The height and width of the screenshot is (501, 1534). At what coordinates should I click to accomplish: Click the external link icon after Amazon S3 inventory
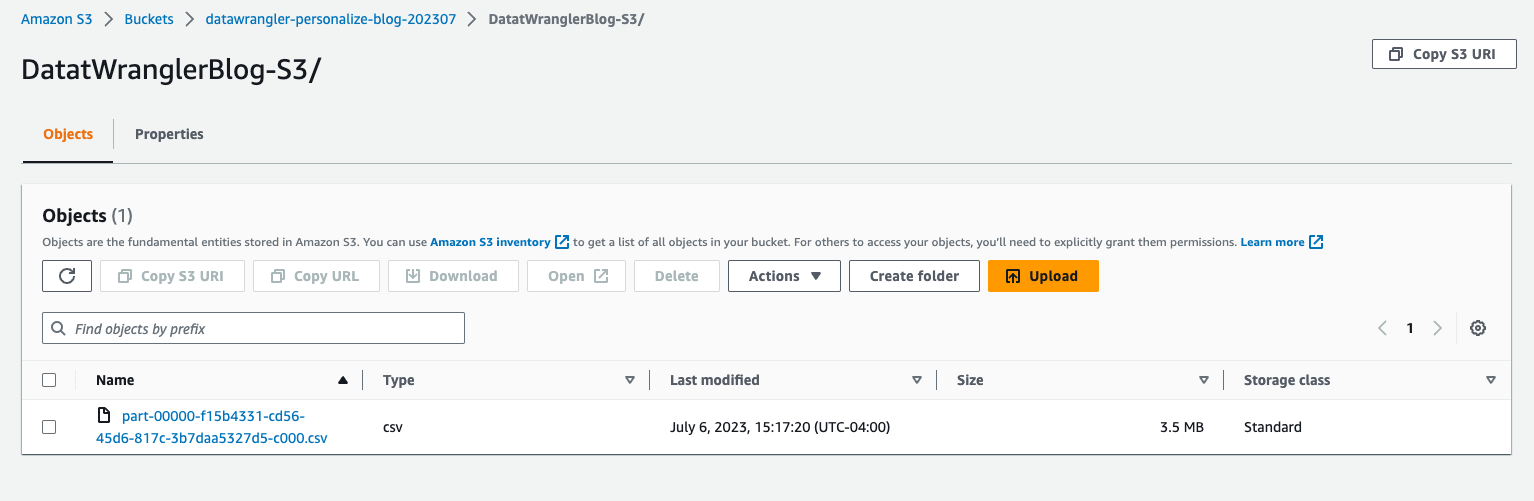pos(562,242)
